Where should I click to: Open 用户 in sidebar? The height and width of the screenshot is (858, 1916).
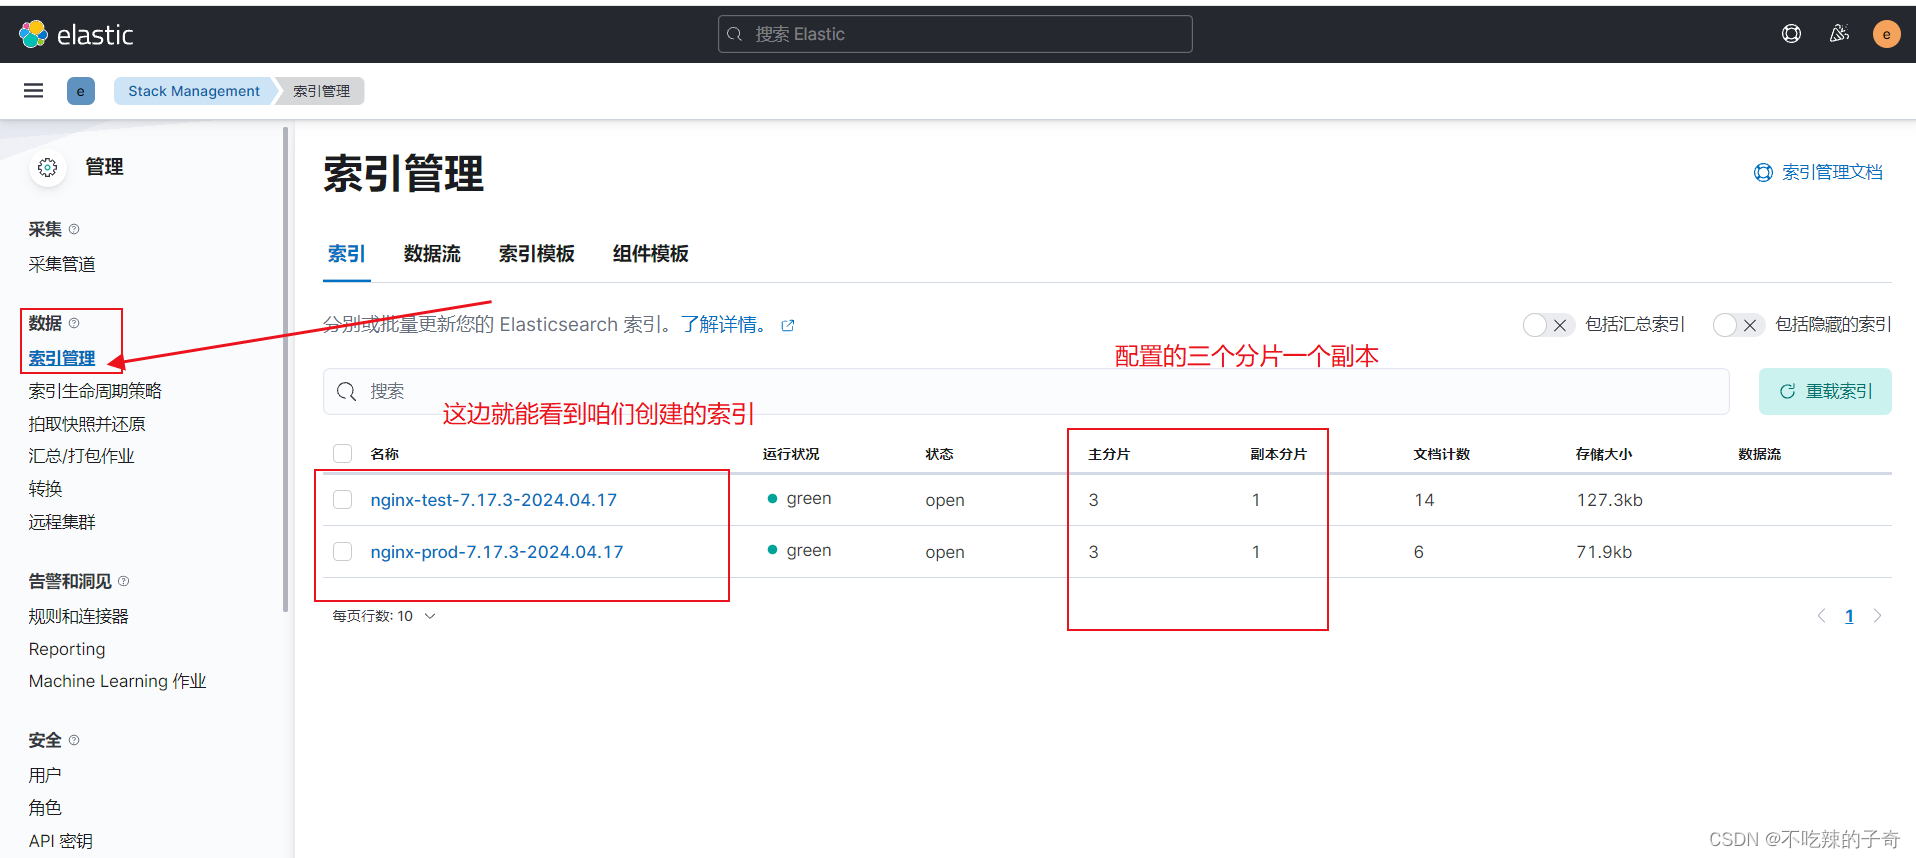[45, 775]
